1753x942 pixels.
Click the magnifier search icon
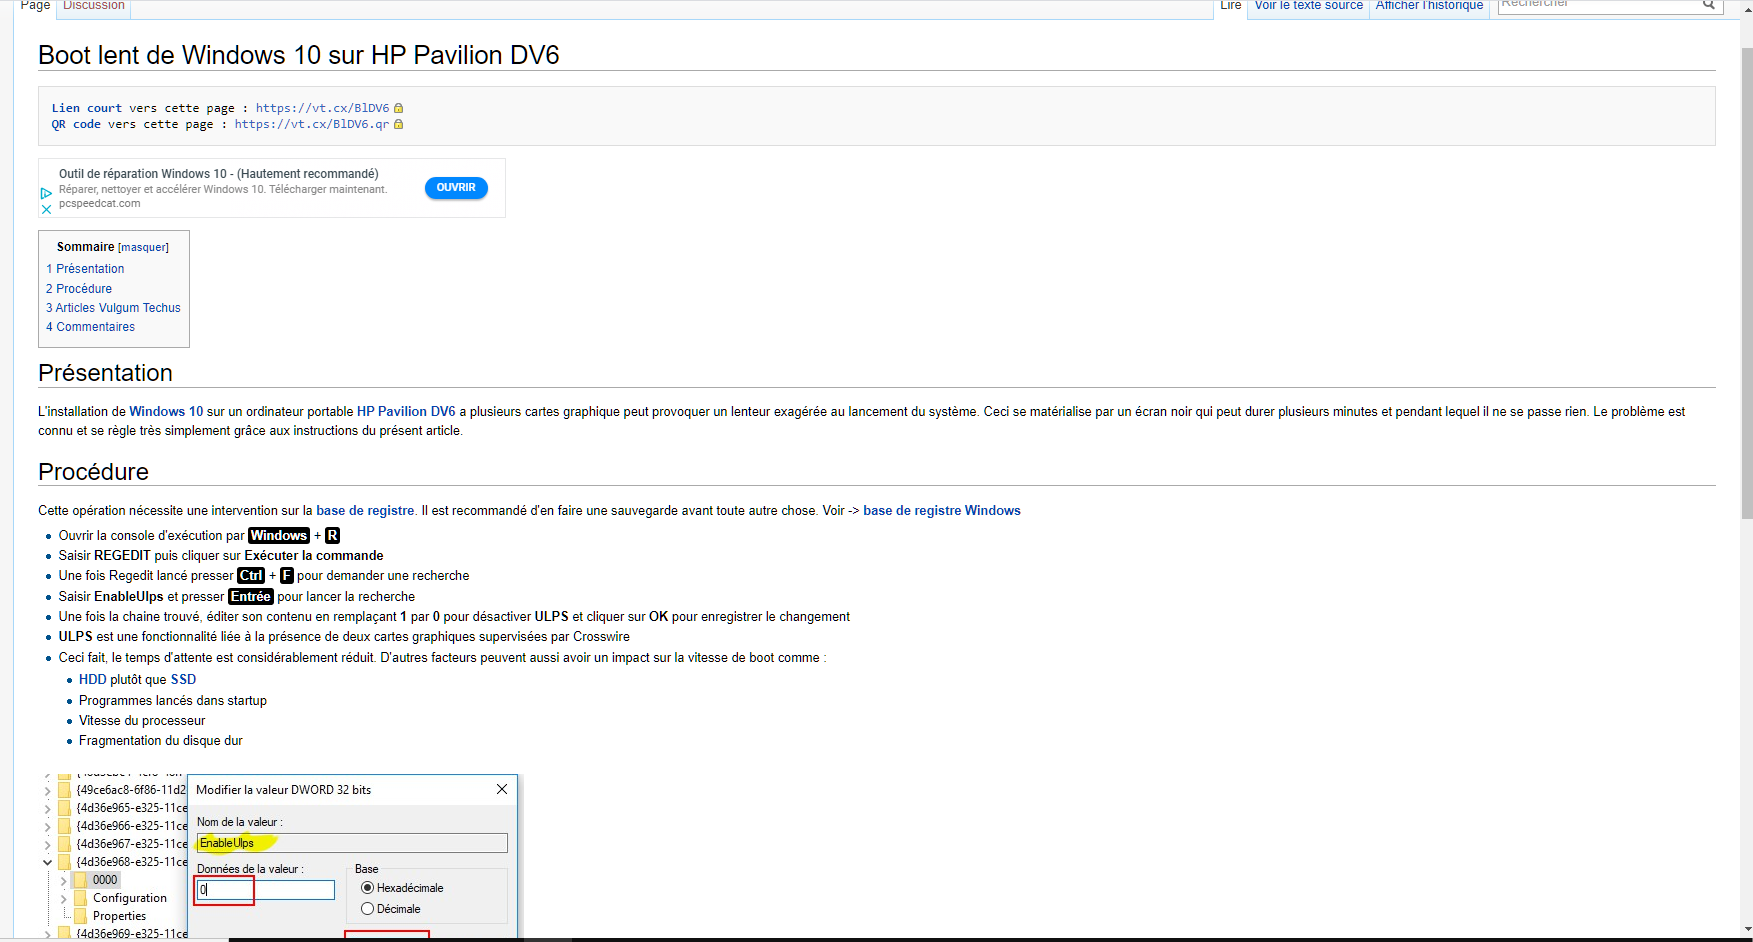(x=1709, y=5)
